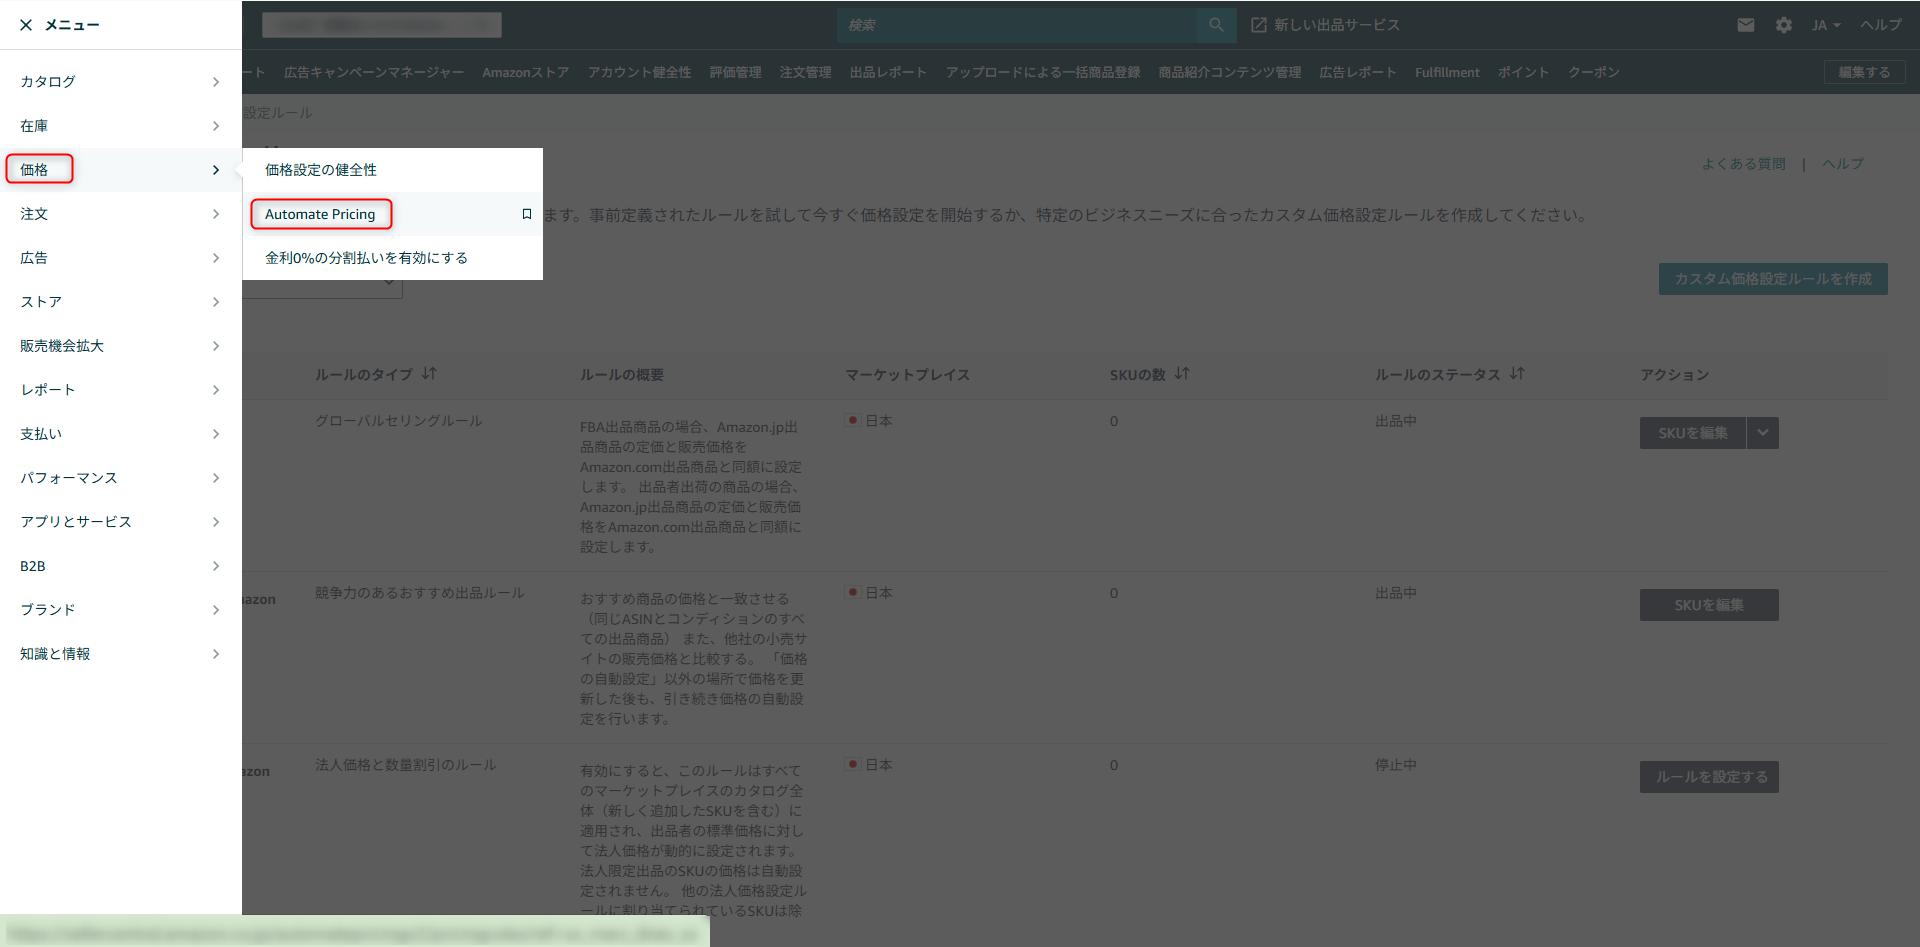Choose 金利0%の分割払いを有効にする option
The height and width of the screenshot is (947, 1920).
[366, 258]
